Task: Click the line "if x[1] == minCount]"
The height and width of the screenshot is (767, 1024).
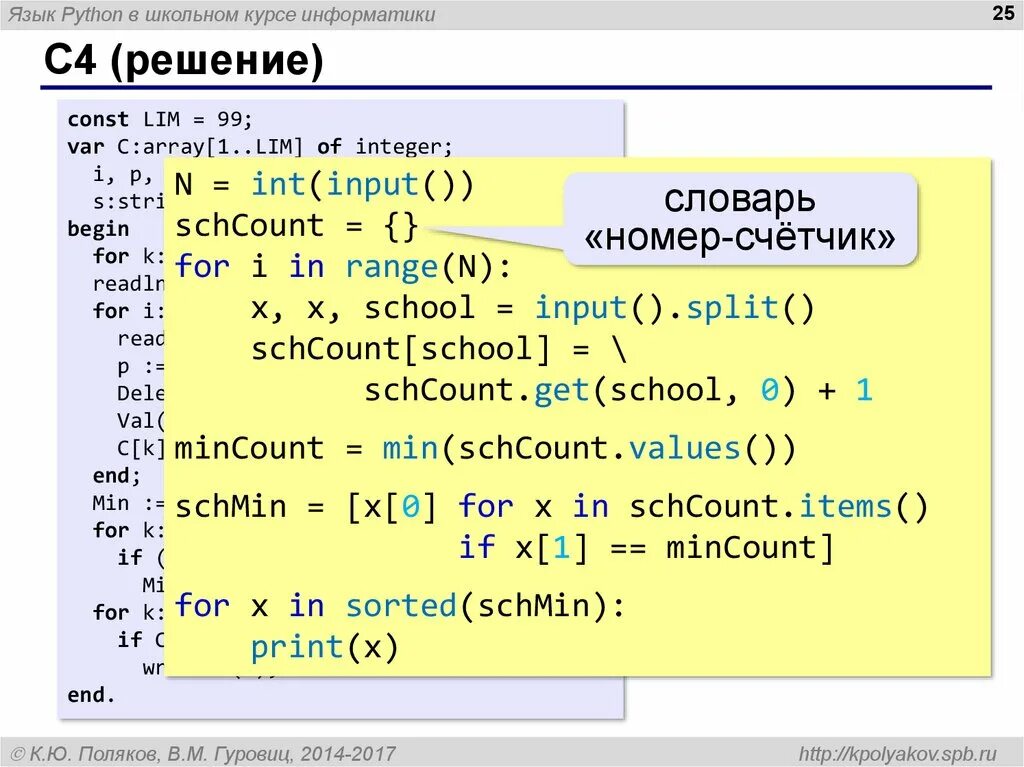Action: [x=647, y=547]
